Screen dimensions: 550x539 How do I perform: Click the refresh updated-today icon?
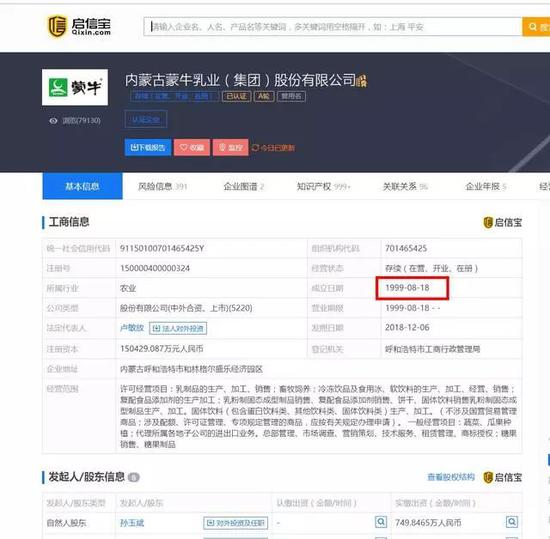(x=255, y=148)
